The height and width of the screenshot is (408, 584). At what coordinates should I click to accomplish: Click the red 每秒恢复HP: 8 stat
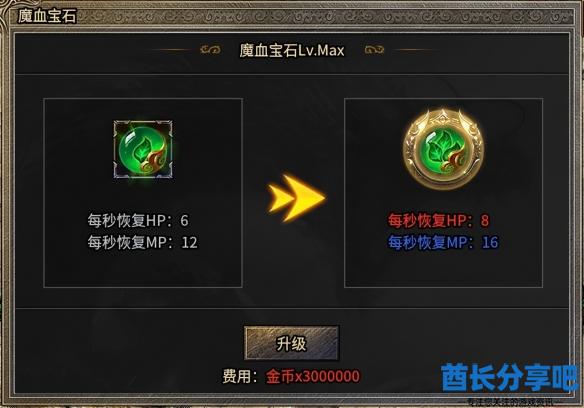[x=438, y=221]
